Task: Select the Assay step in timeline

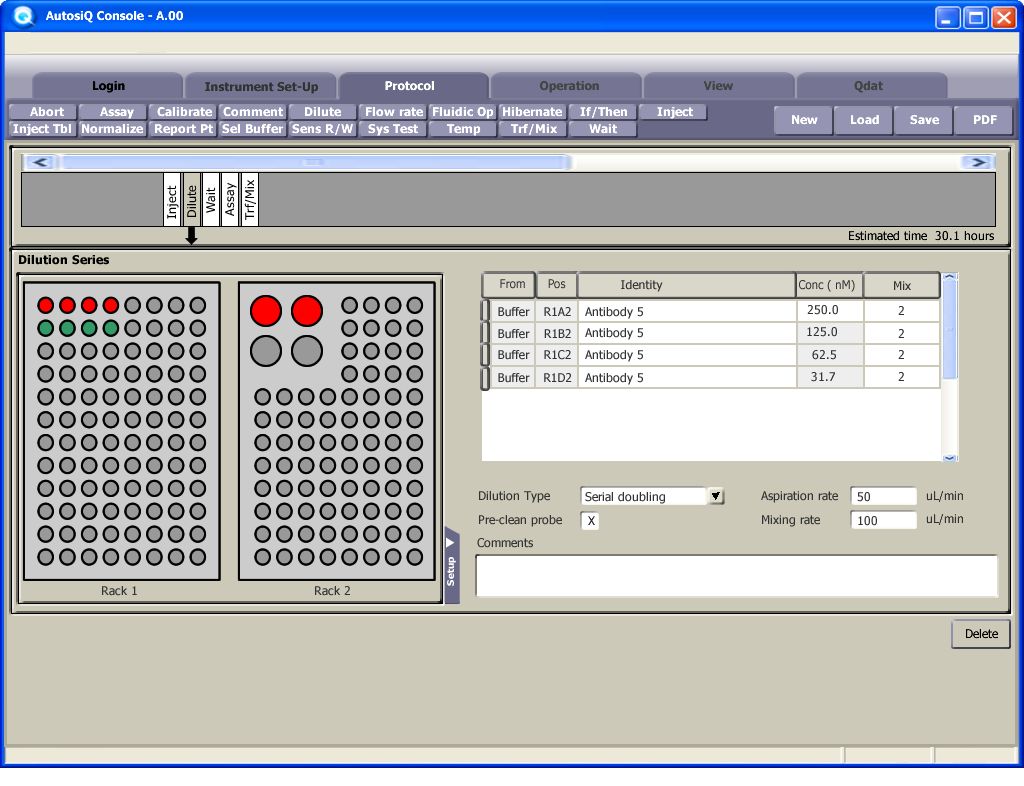Action: [x=230, y=200]
